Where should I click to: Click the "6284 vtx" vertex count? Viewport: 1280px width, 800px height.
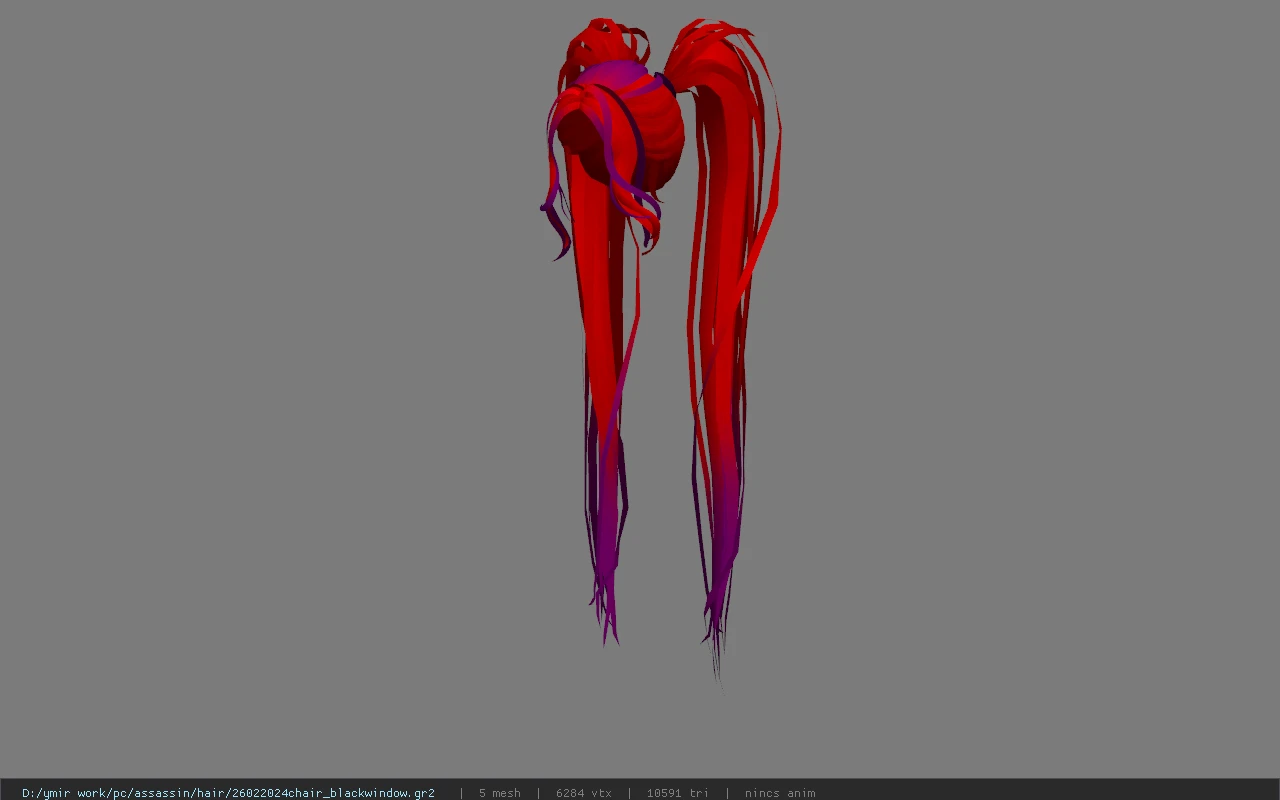(x=584, y=793)
